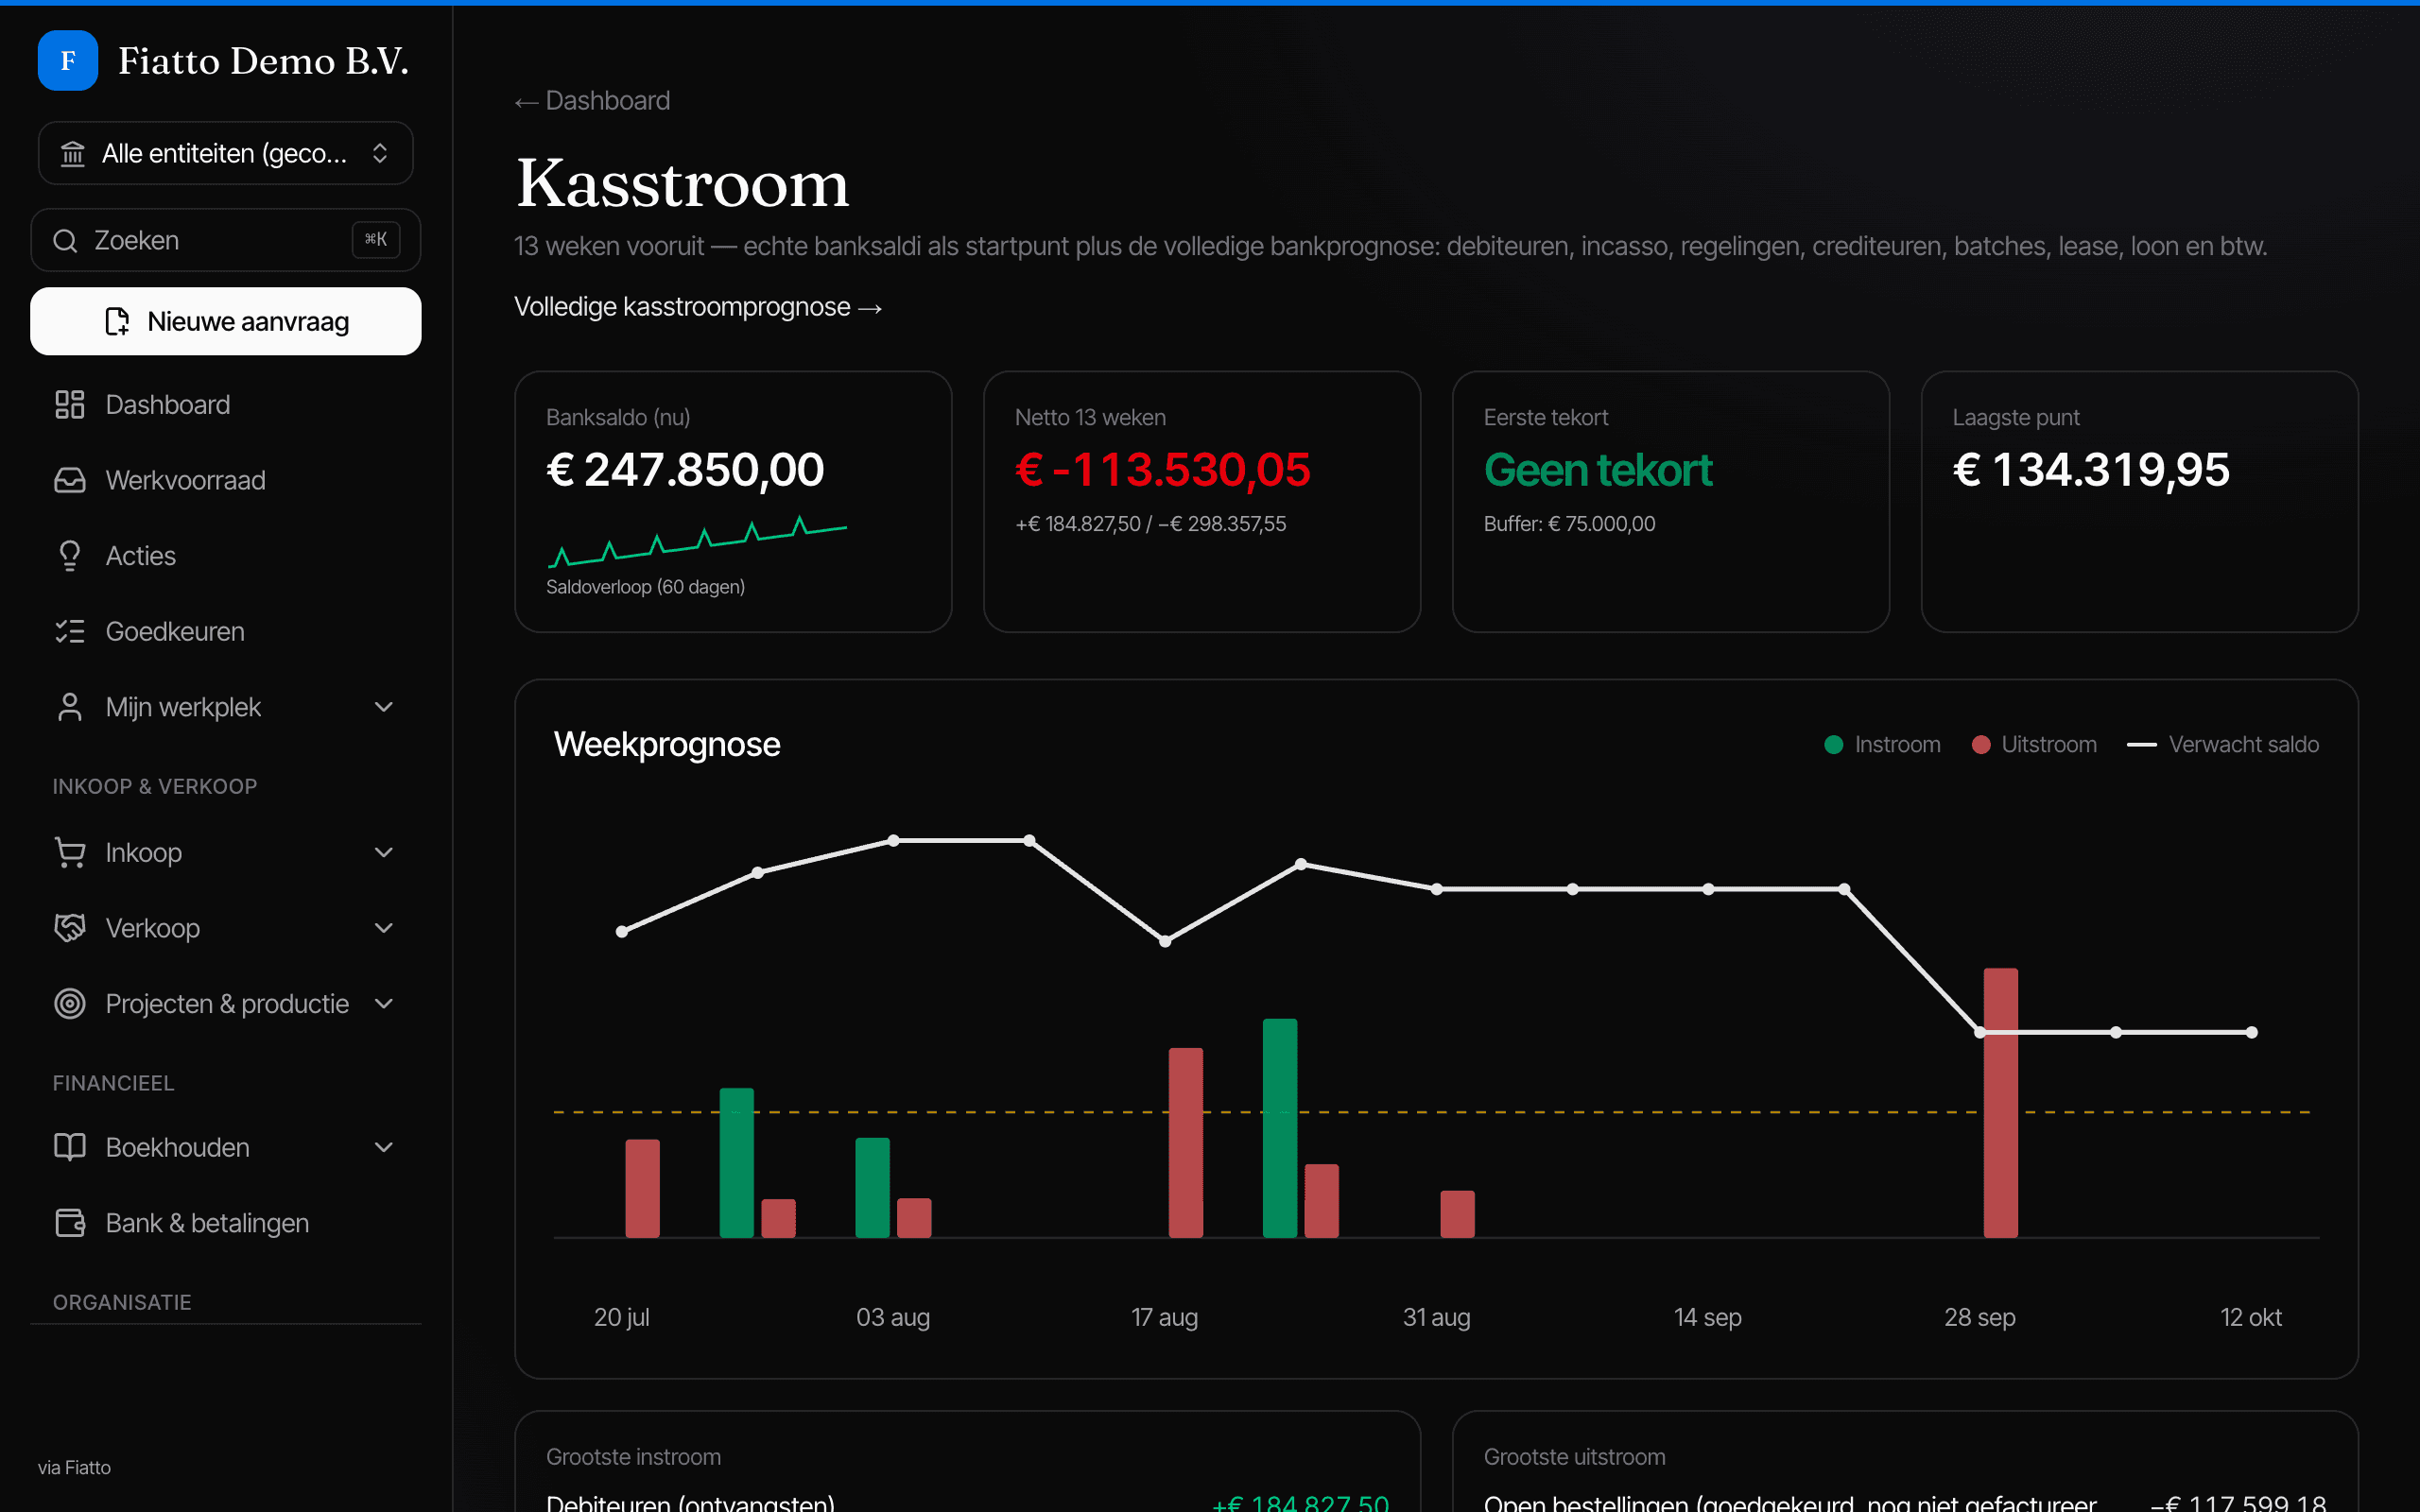
Task: Click the Verkoop handshake icon
Action: tap(69, 928)
